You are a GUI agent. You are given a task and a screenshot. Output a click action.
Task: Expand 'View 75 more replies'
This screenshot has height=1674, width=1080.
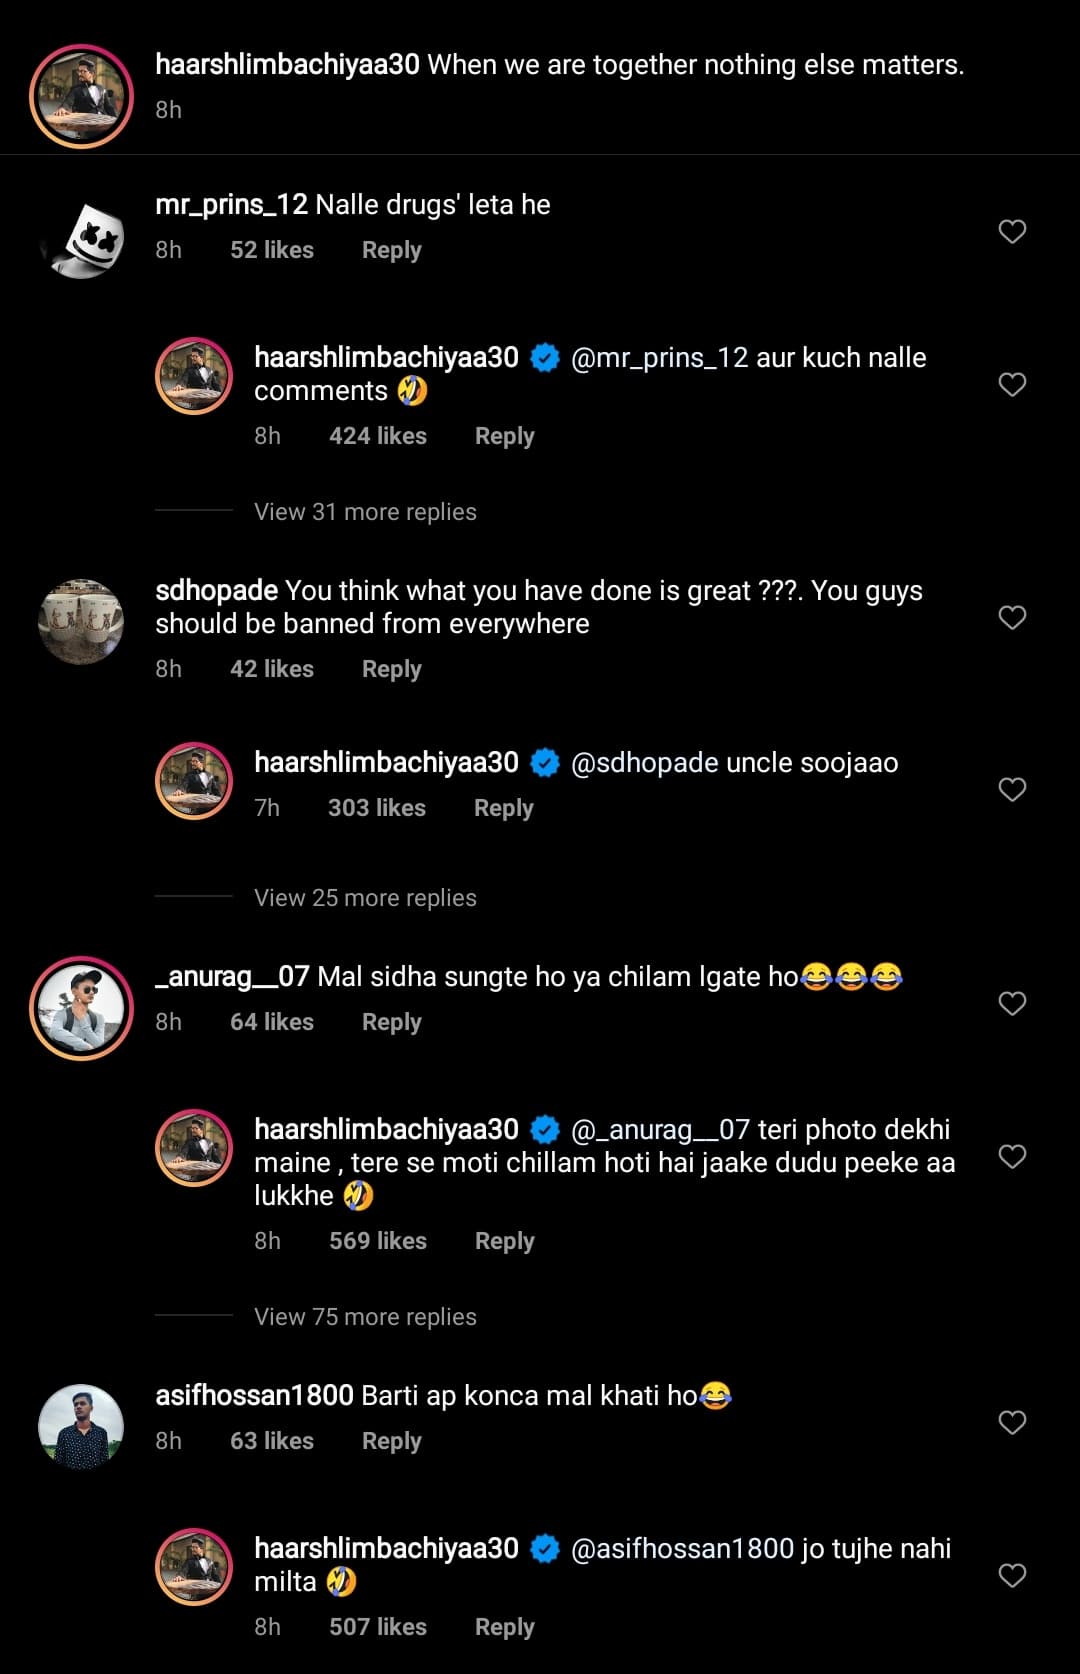tap(365, 1316)
